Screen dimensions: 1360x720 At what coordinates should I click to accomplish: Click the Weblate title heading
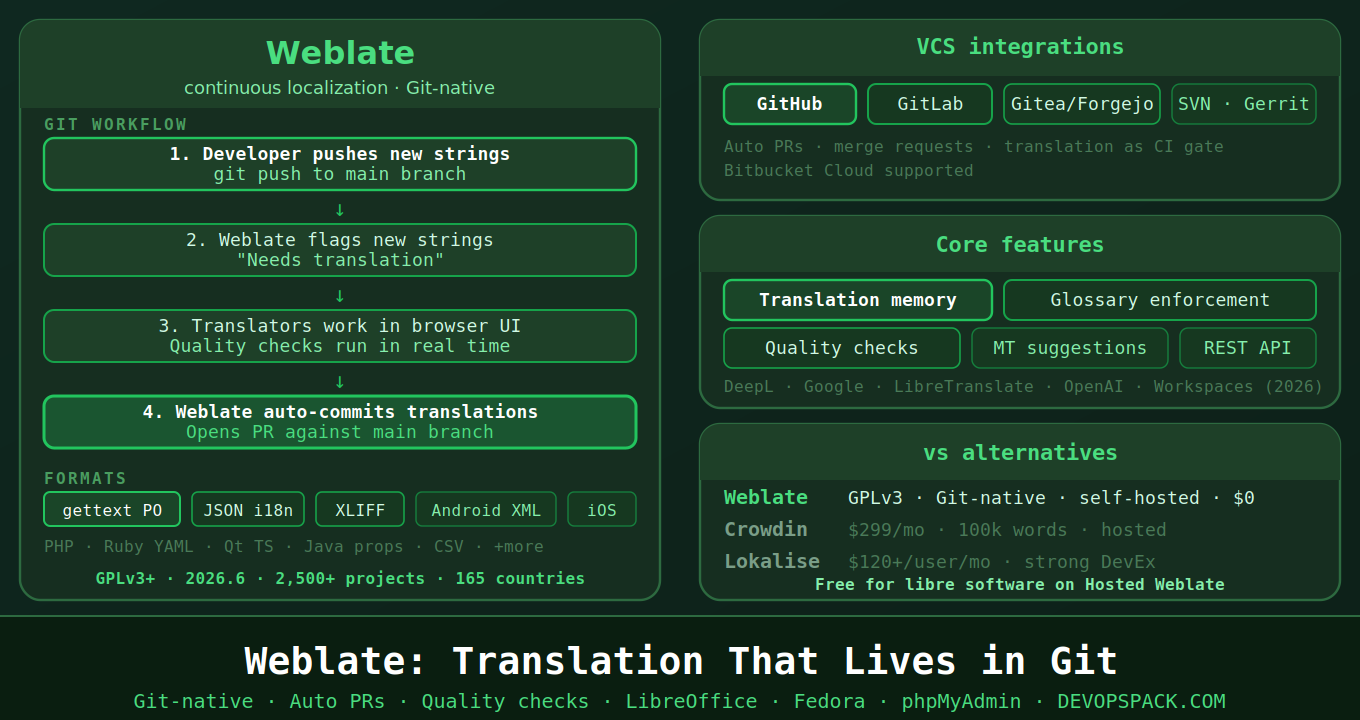pos(340,53)
